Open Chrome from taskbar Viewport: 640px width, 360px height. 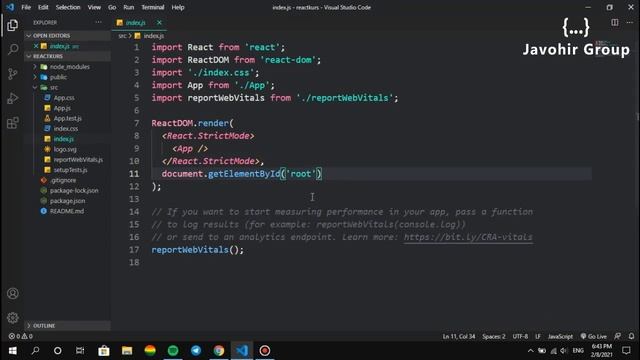point(219,351)
